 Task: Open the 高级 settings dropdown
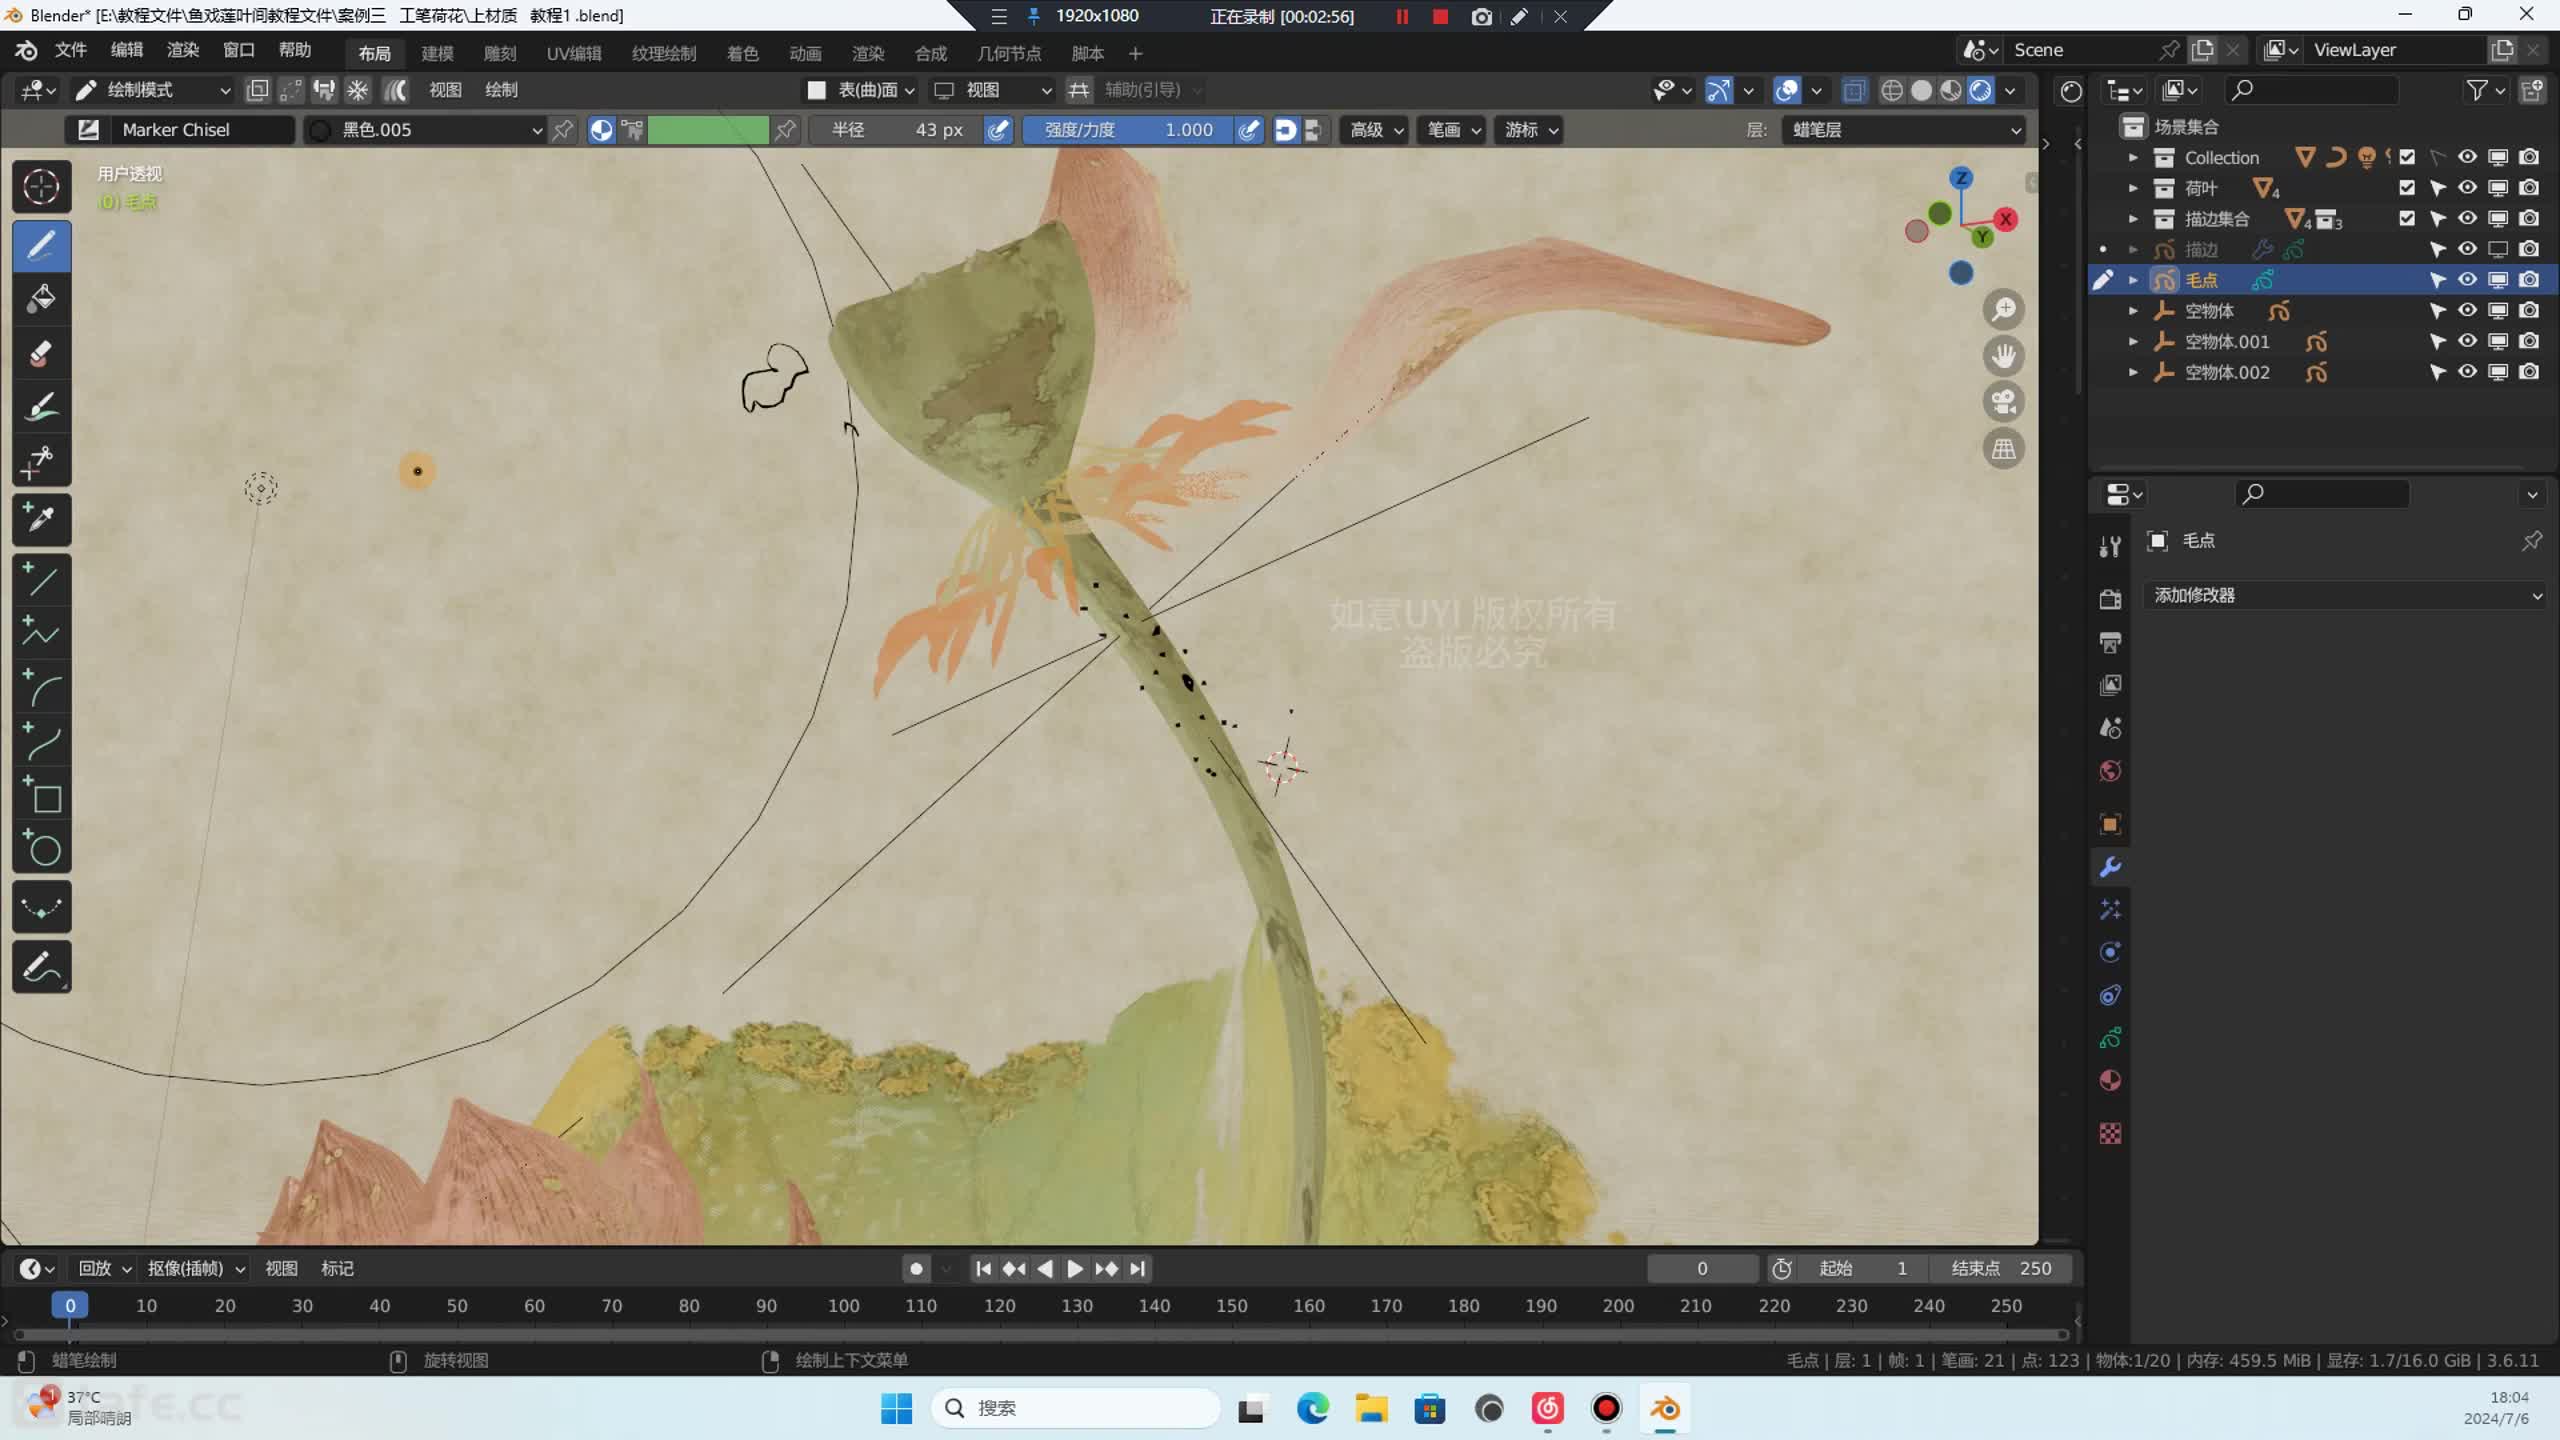1376,130
